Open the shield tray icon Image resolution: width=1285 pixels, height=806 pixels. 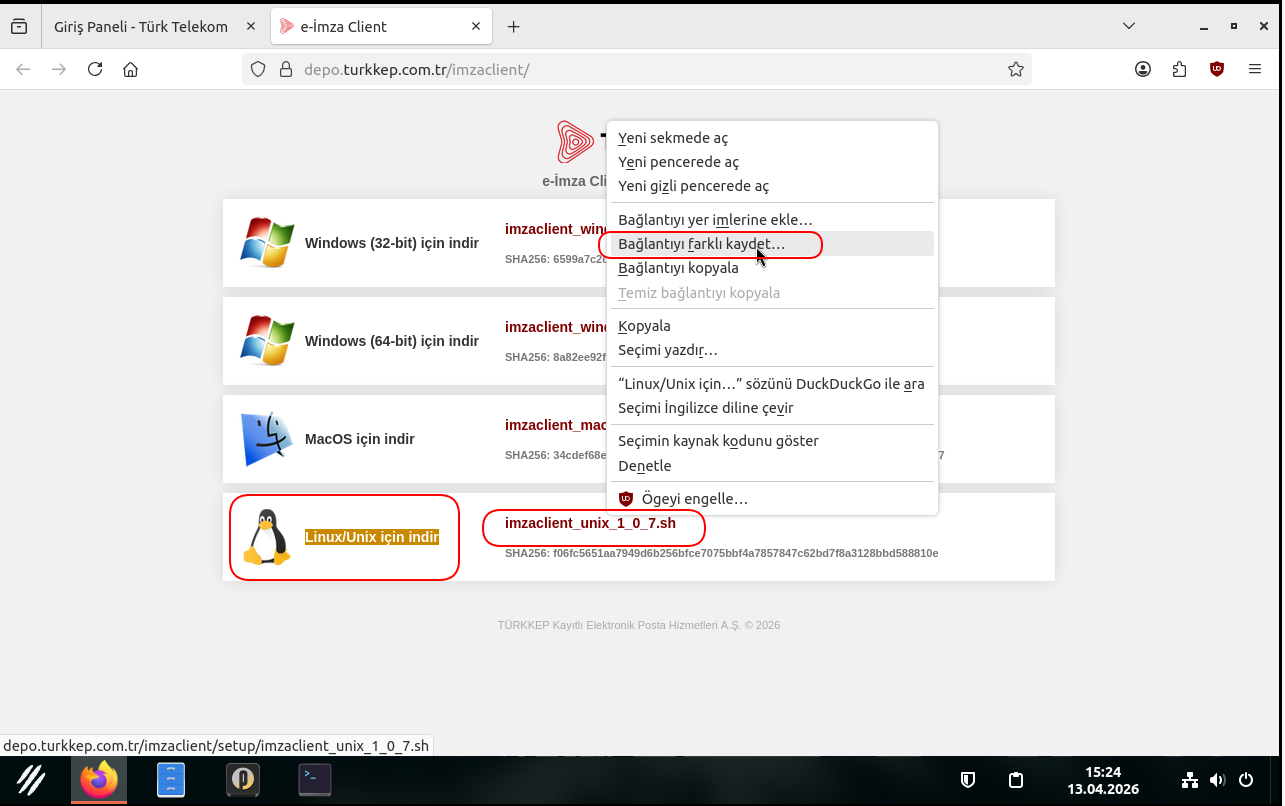968,780
